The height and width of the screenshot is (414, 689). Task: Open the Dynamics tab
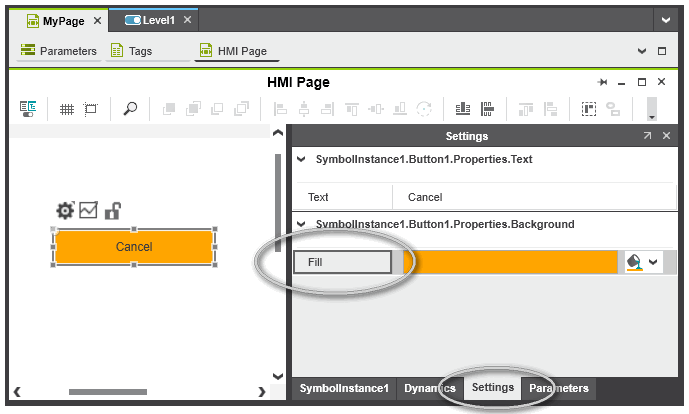point(429,388)
